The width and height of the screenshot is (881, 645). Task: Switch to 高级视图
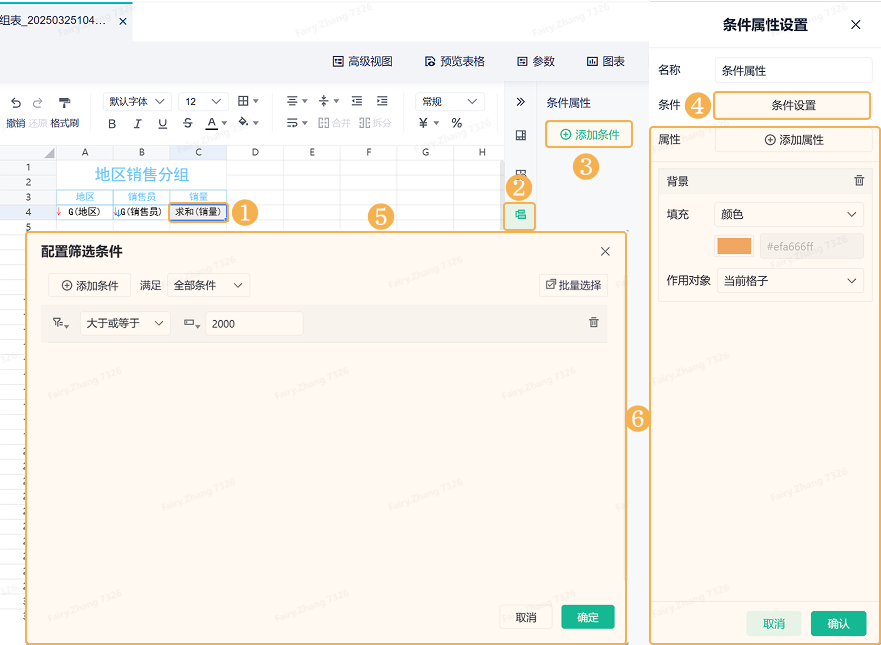362,62
